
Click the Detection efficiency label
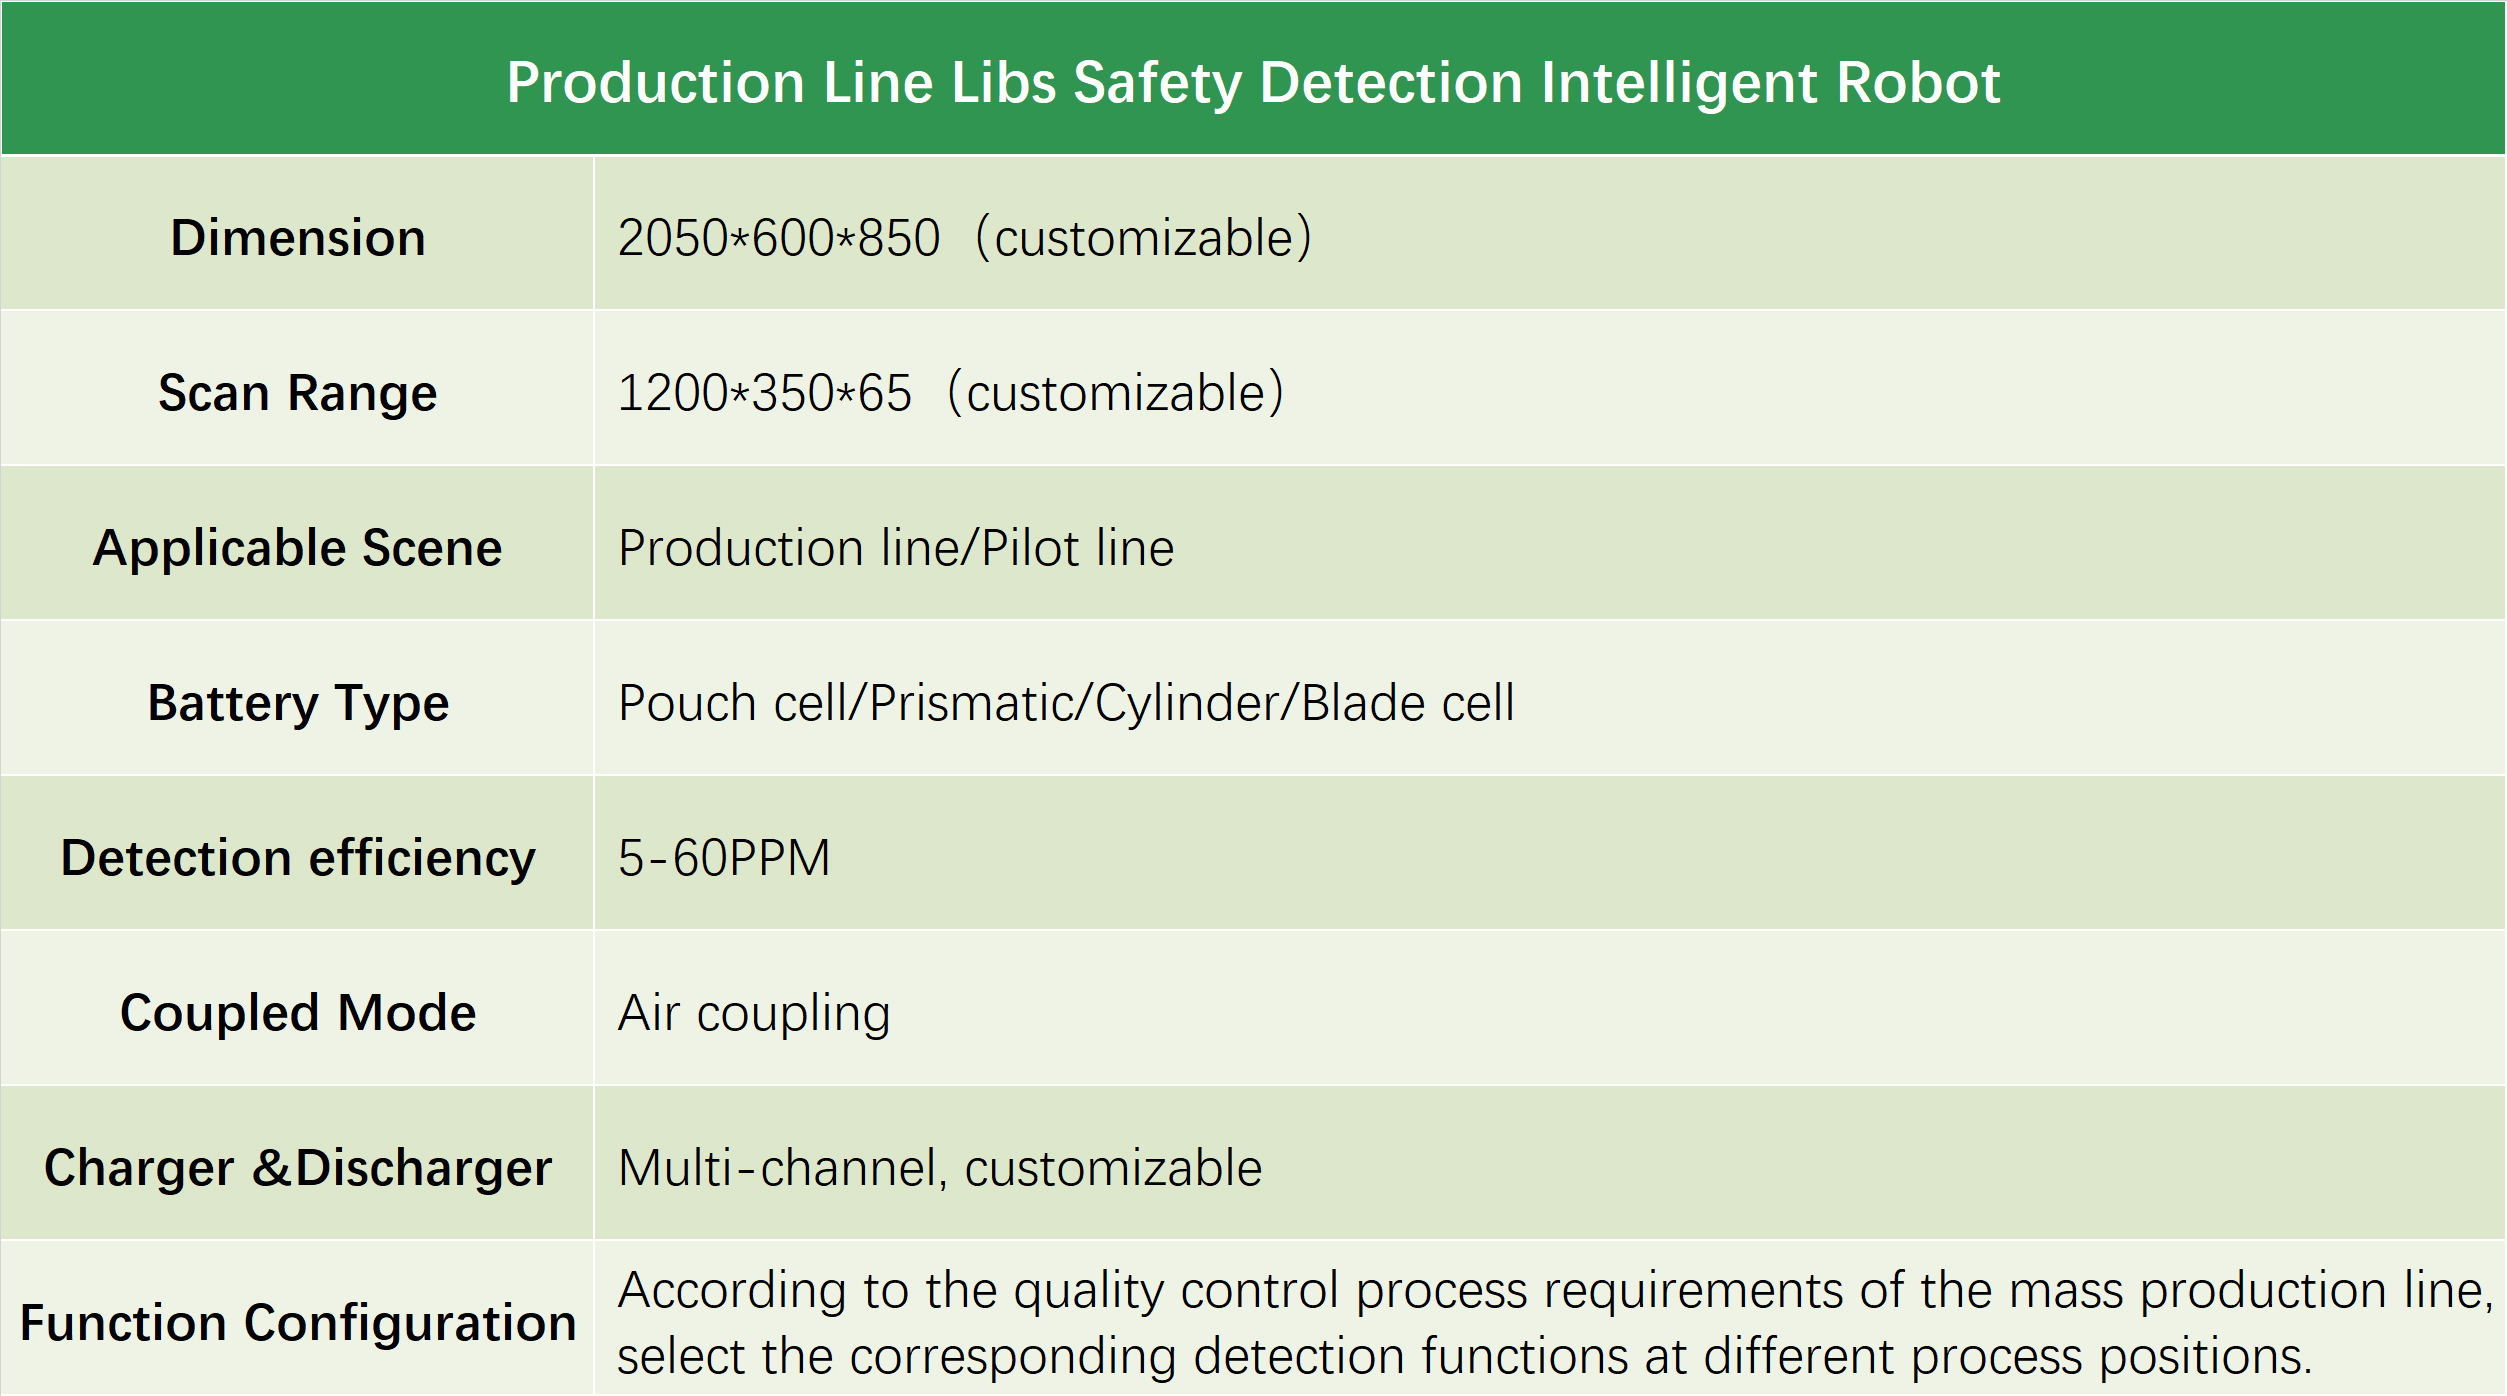[298, 858]
